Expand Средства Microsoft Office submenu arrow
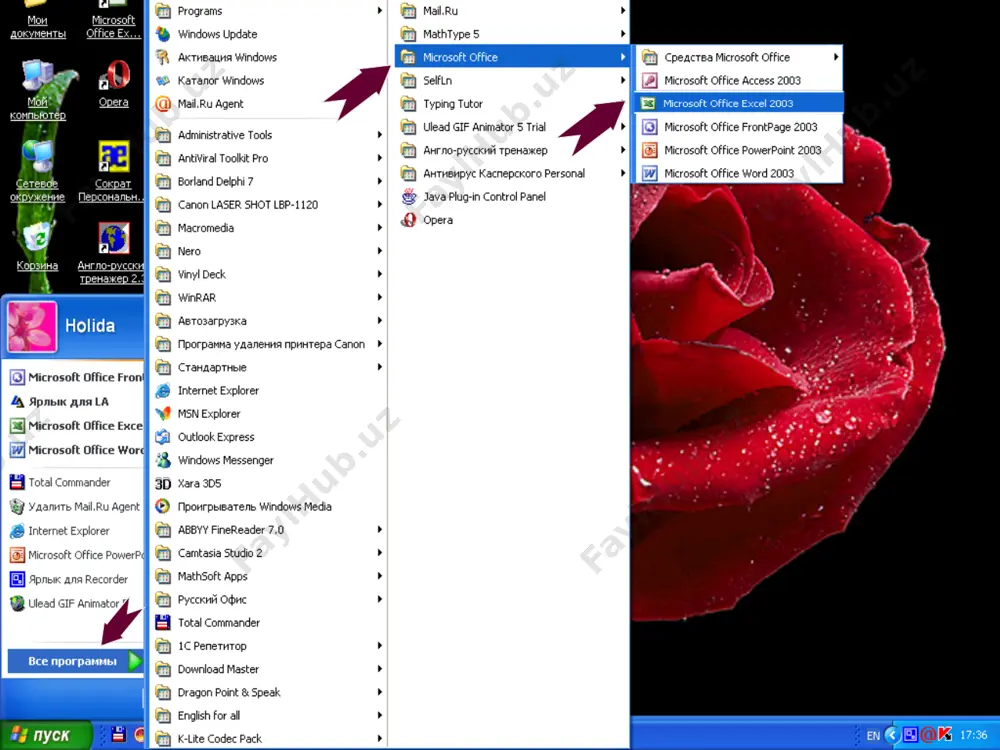1000x750 pixels. [x=835, y=57]
